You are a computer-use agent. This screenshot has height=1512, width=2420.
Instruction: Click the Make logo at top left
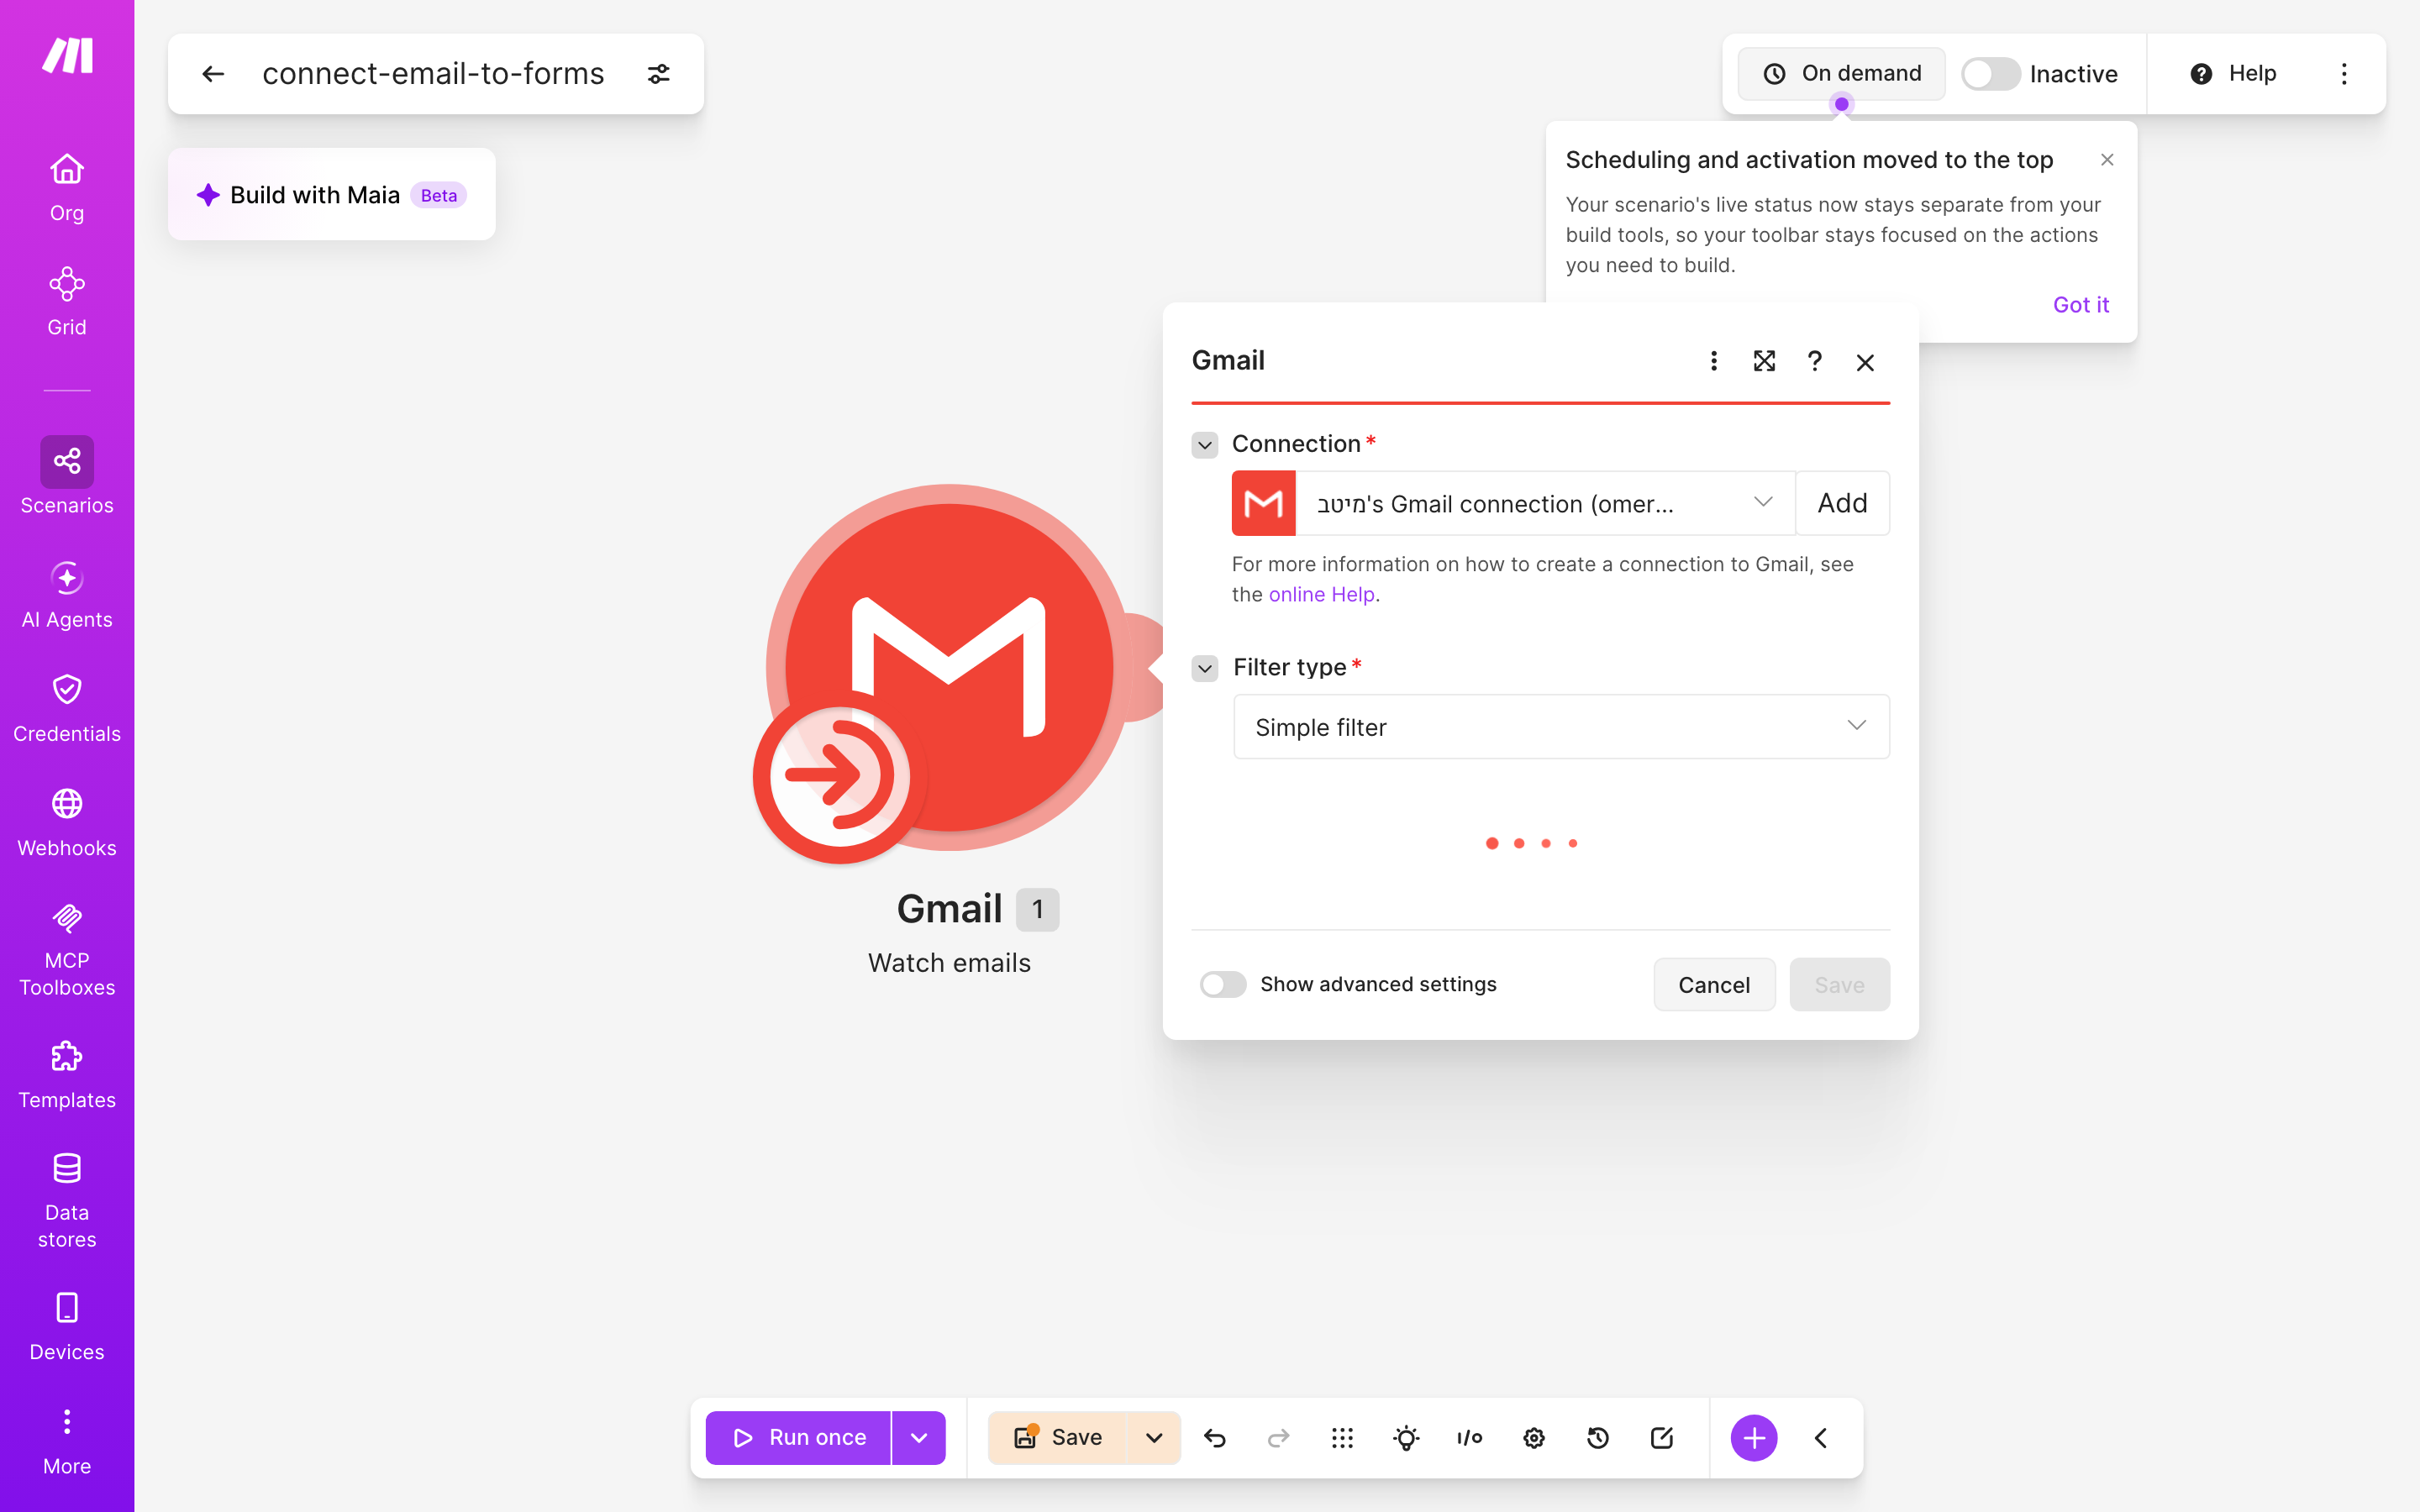[67, 56]
